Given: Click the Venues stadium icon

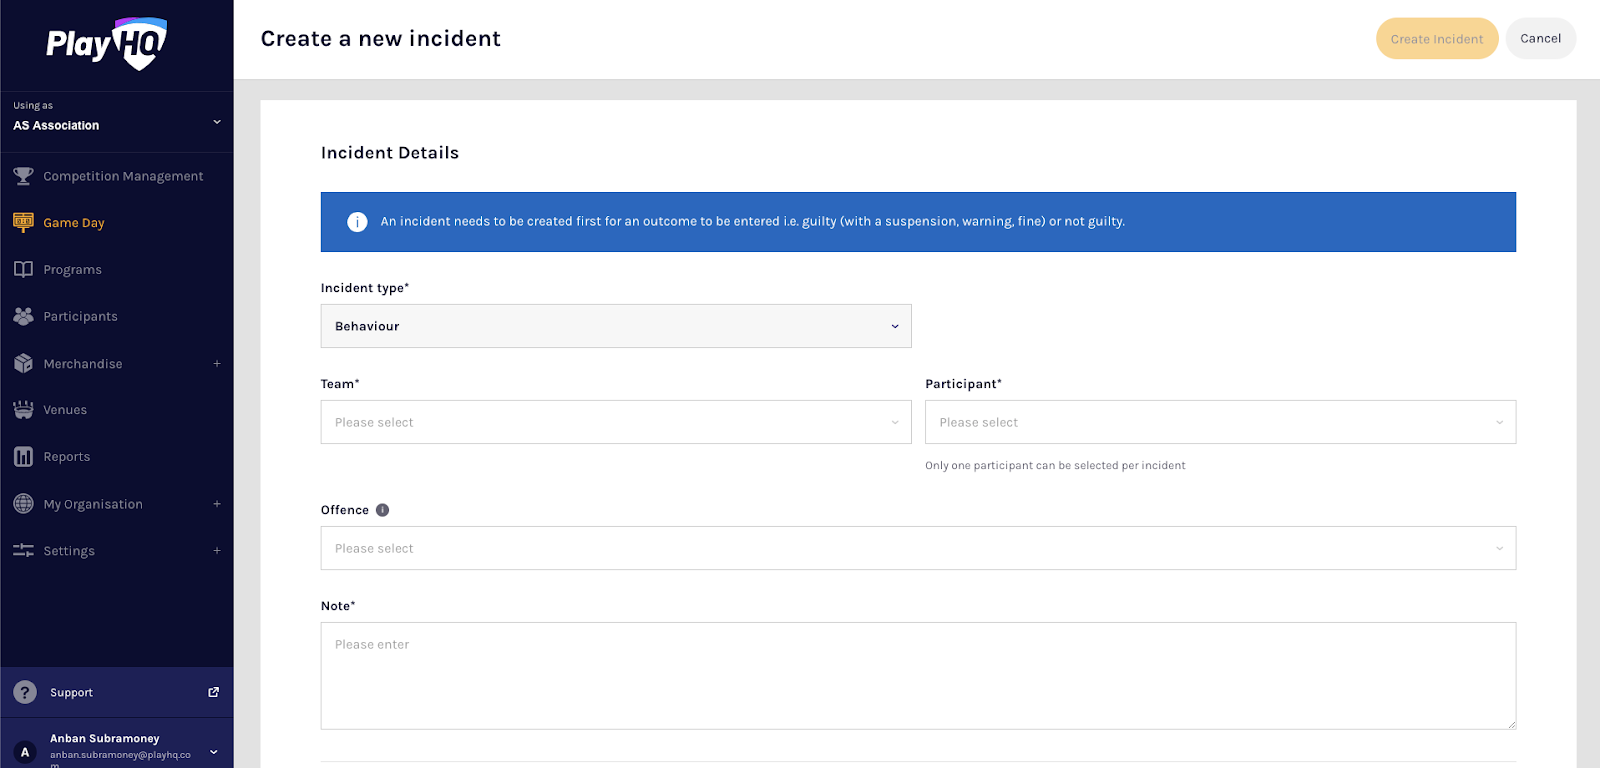Looking at the screenshot, I should tap(23, 410).
